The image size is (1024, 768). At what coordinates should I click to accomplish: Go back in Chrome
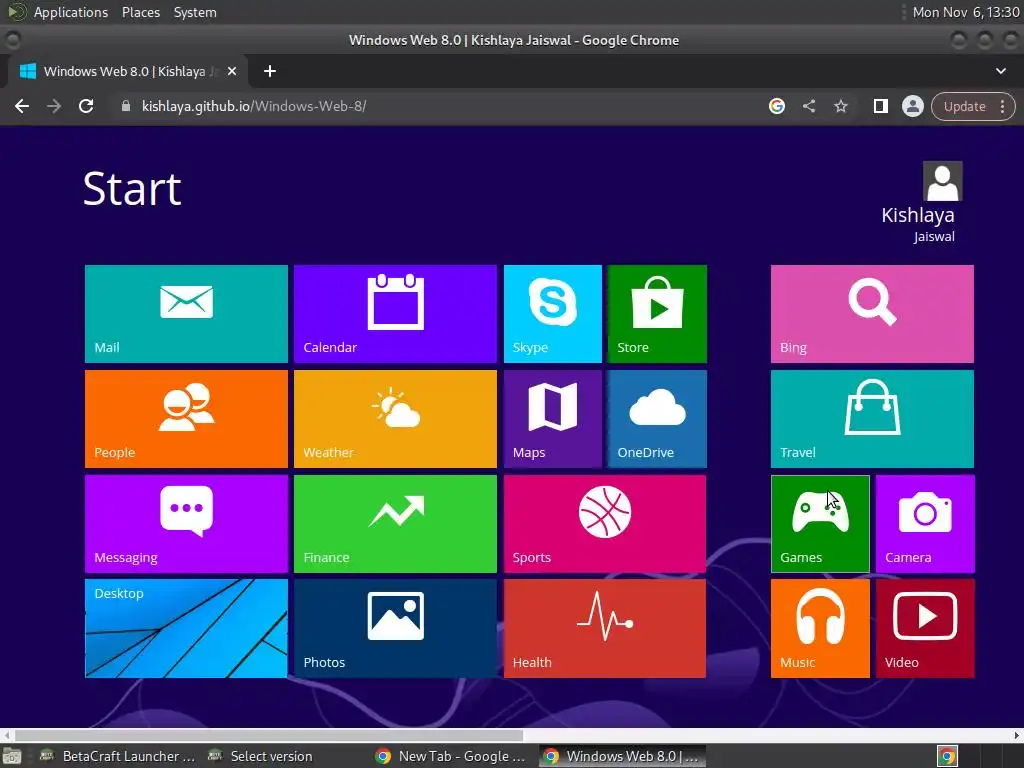[x=22, y=106]
